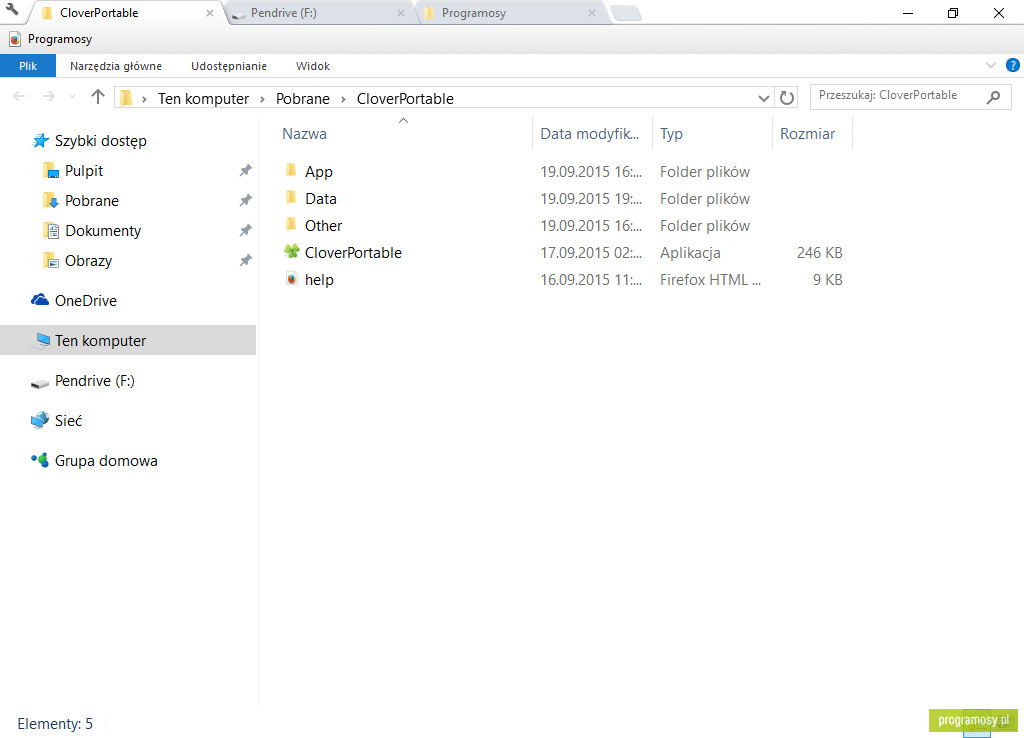
Task: Refresh the current folder
Action: pyautogui.click(x=787, y=98)
